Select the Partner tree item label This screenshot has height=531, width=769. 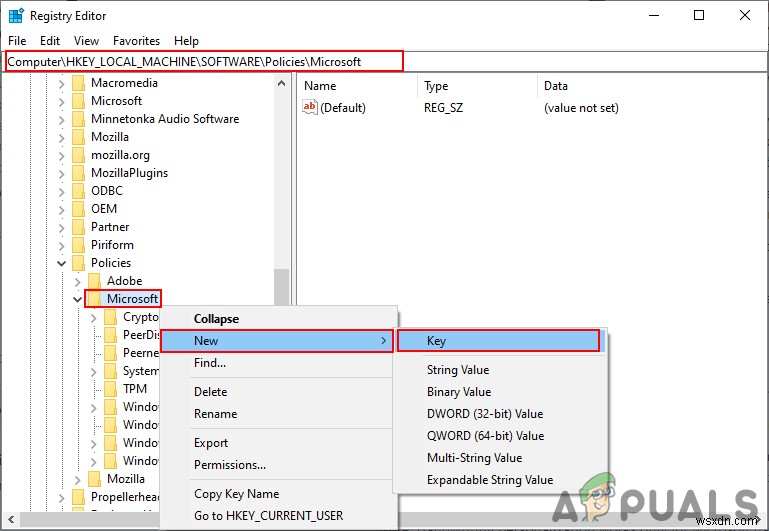110,227
